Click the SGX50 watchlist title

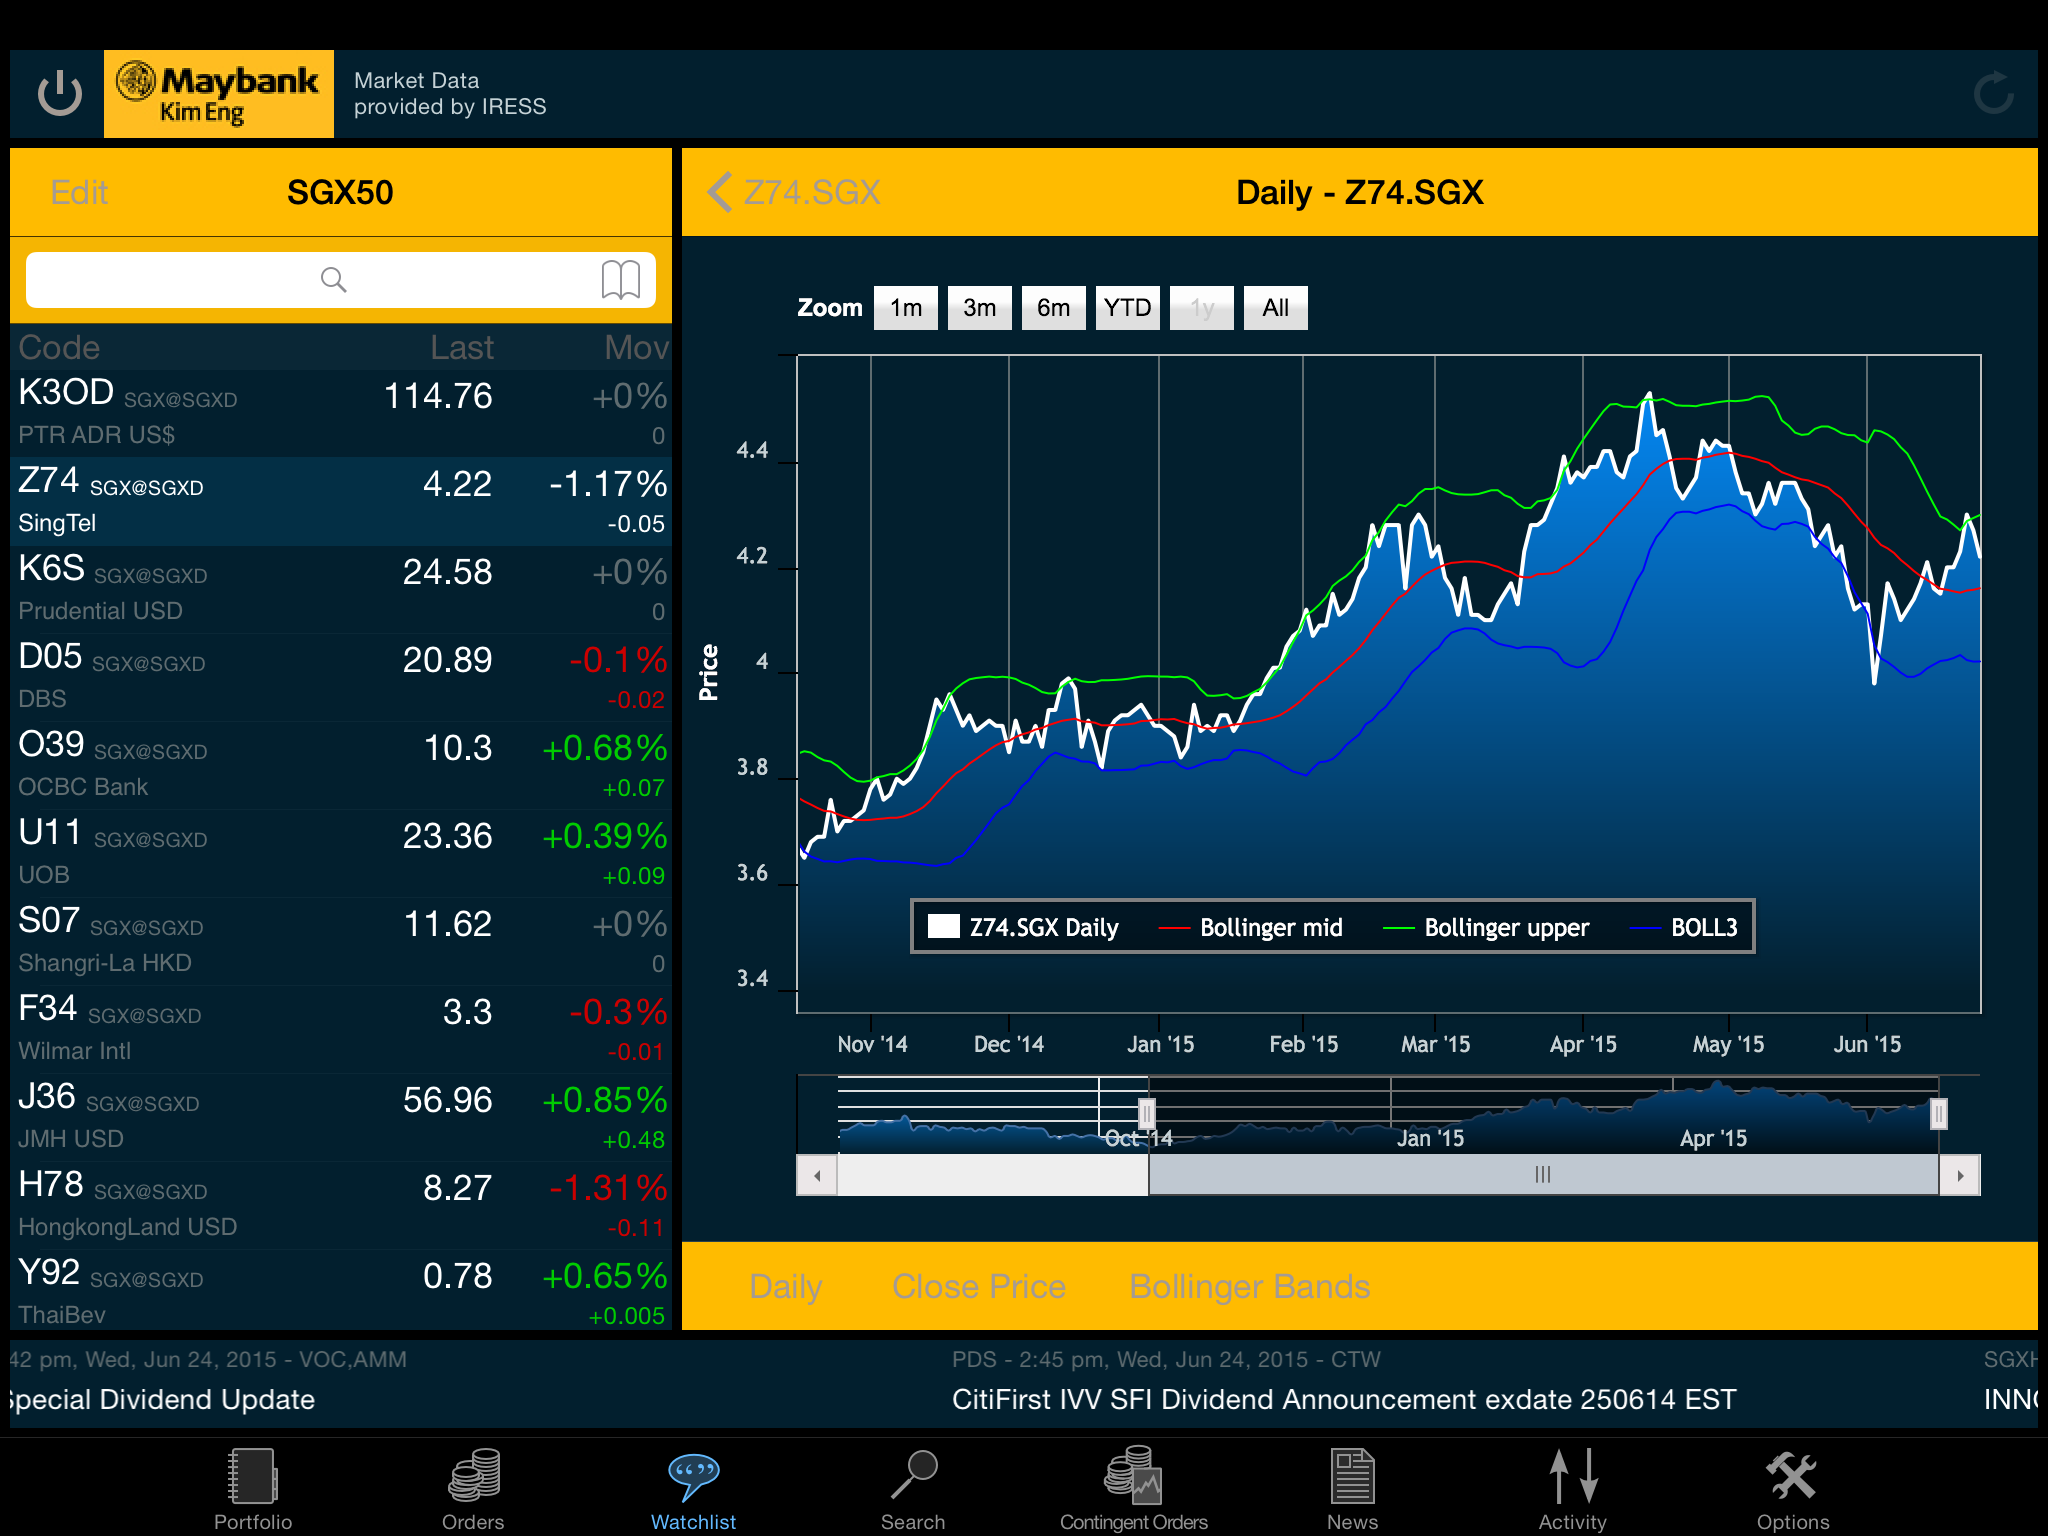coord(340,192)
